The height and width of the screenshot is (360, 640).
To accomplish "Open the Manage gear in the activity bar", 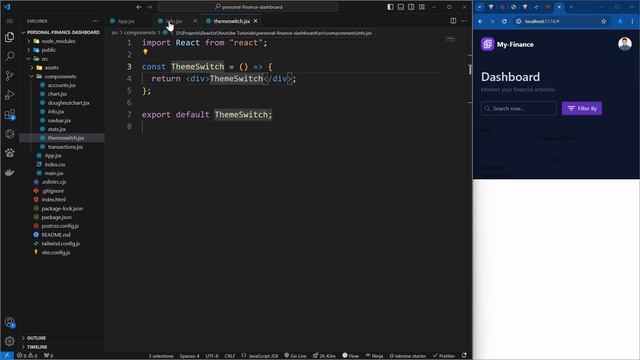I will tap(9, 341).
